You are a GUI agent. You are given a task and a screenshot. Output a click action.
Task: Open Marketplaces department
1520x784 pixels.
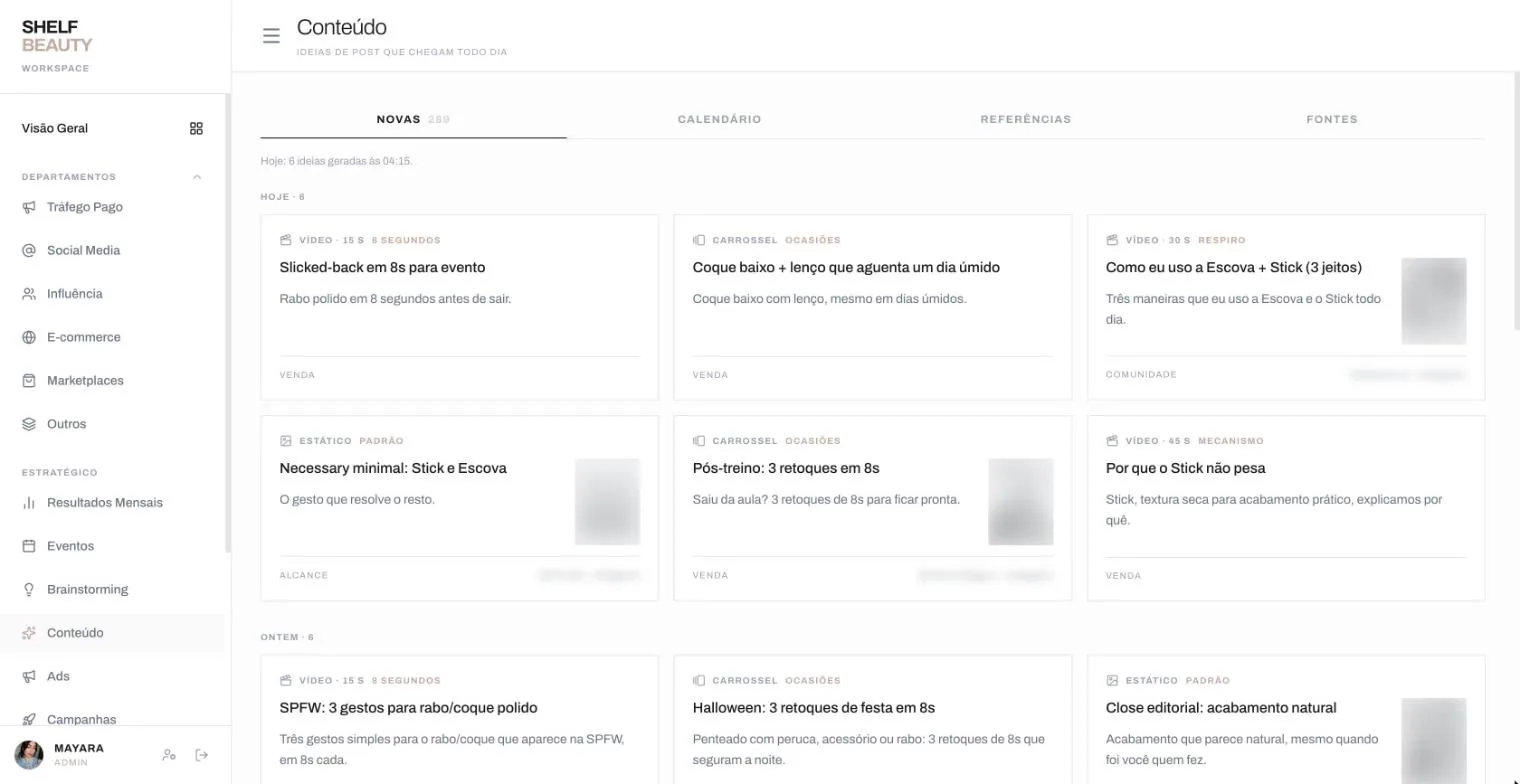[x=112, y=381]
